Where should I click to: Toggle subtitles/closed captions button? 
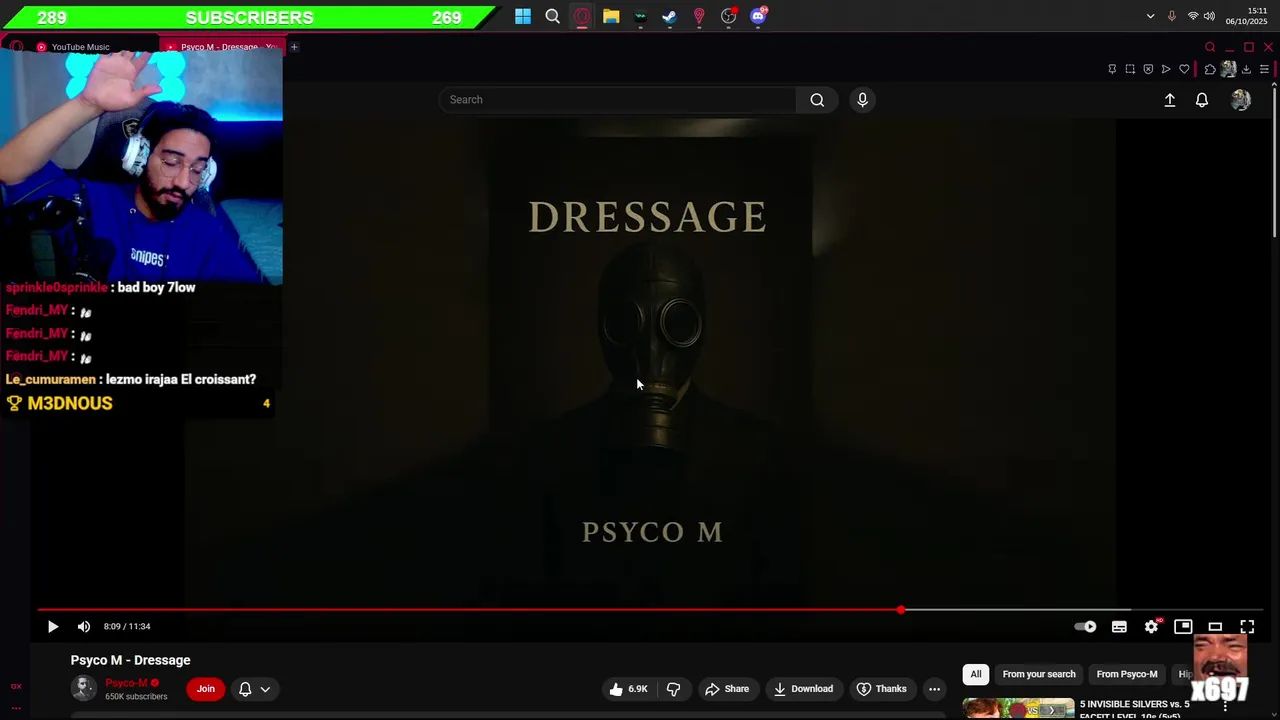(1119, 626)
